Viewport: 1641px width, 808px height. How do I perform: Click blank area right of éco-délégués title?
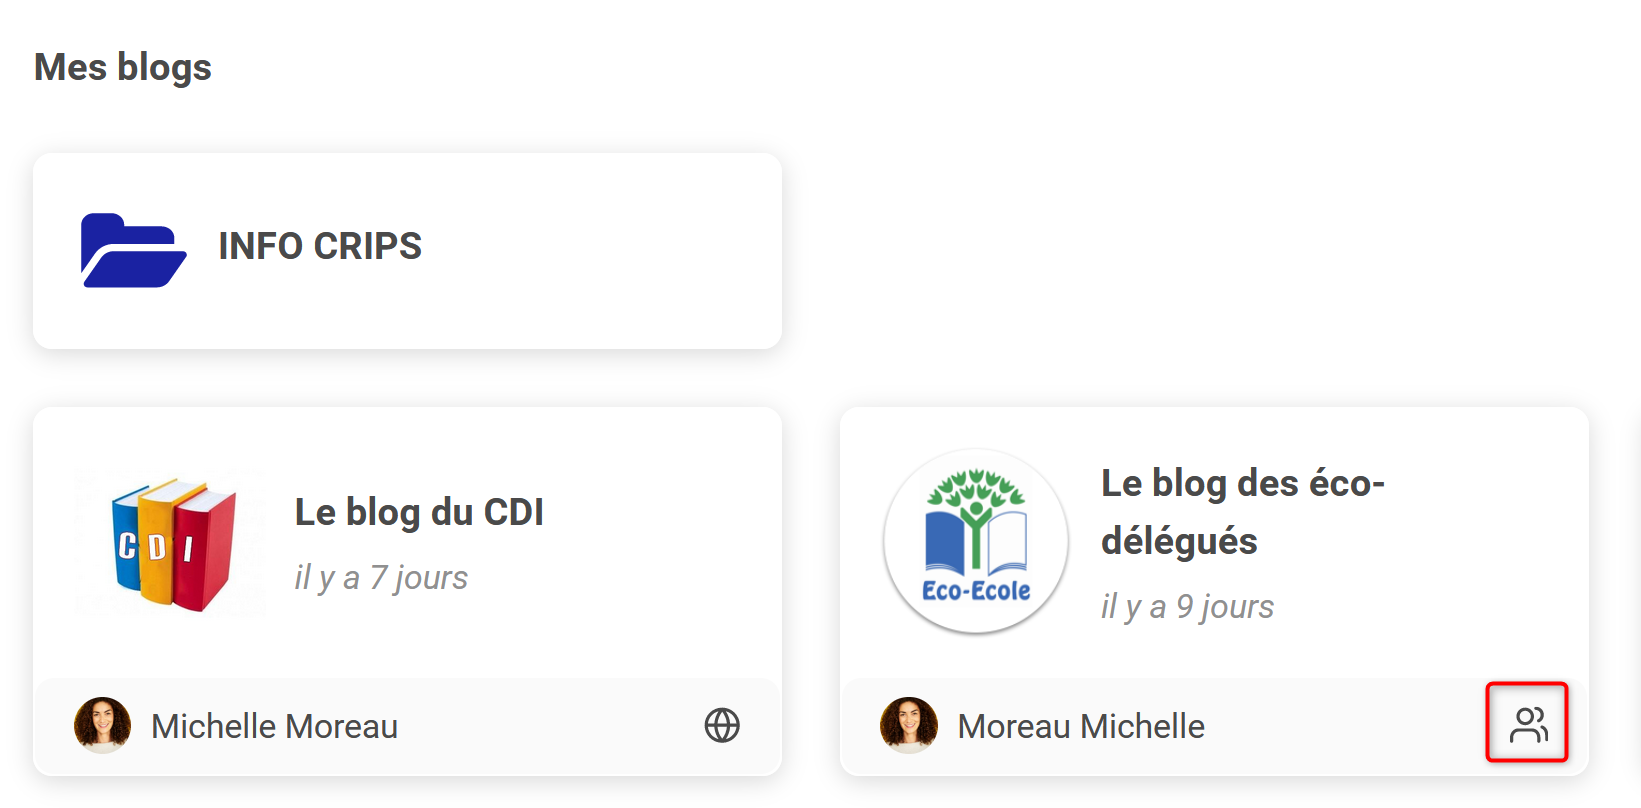(x=1480, y=512)
